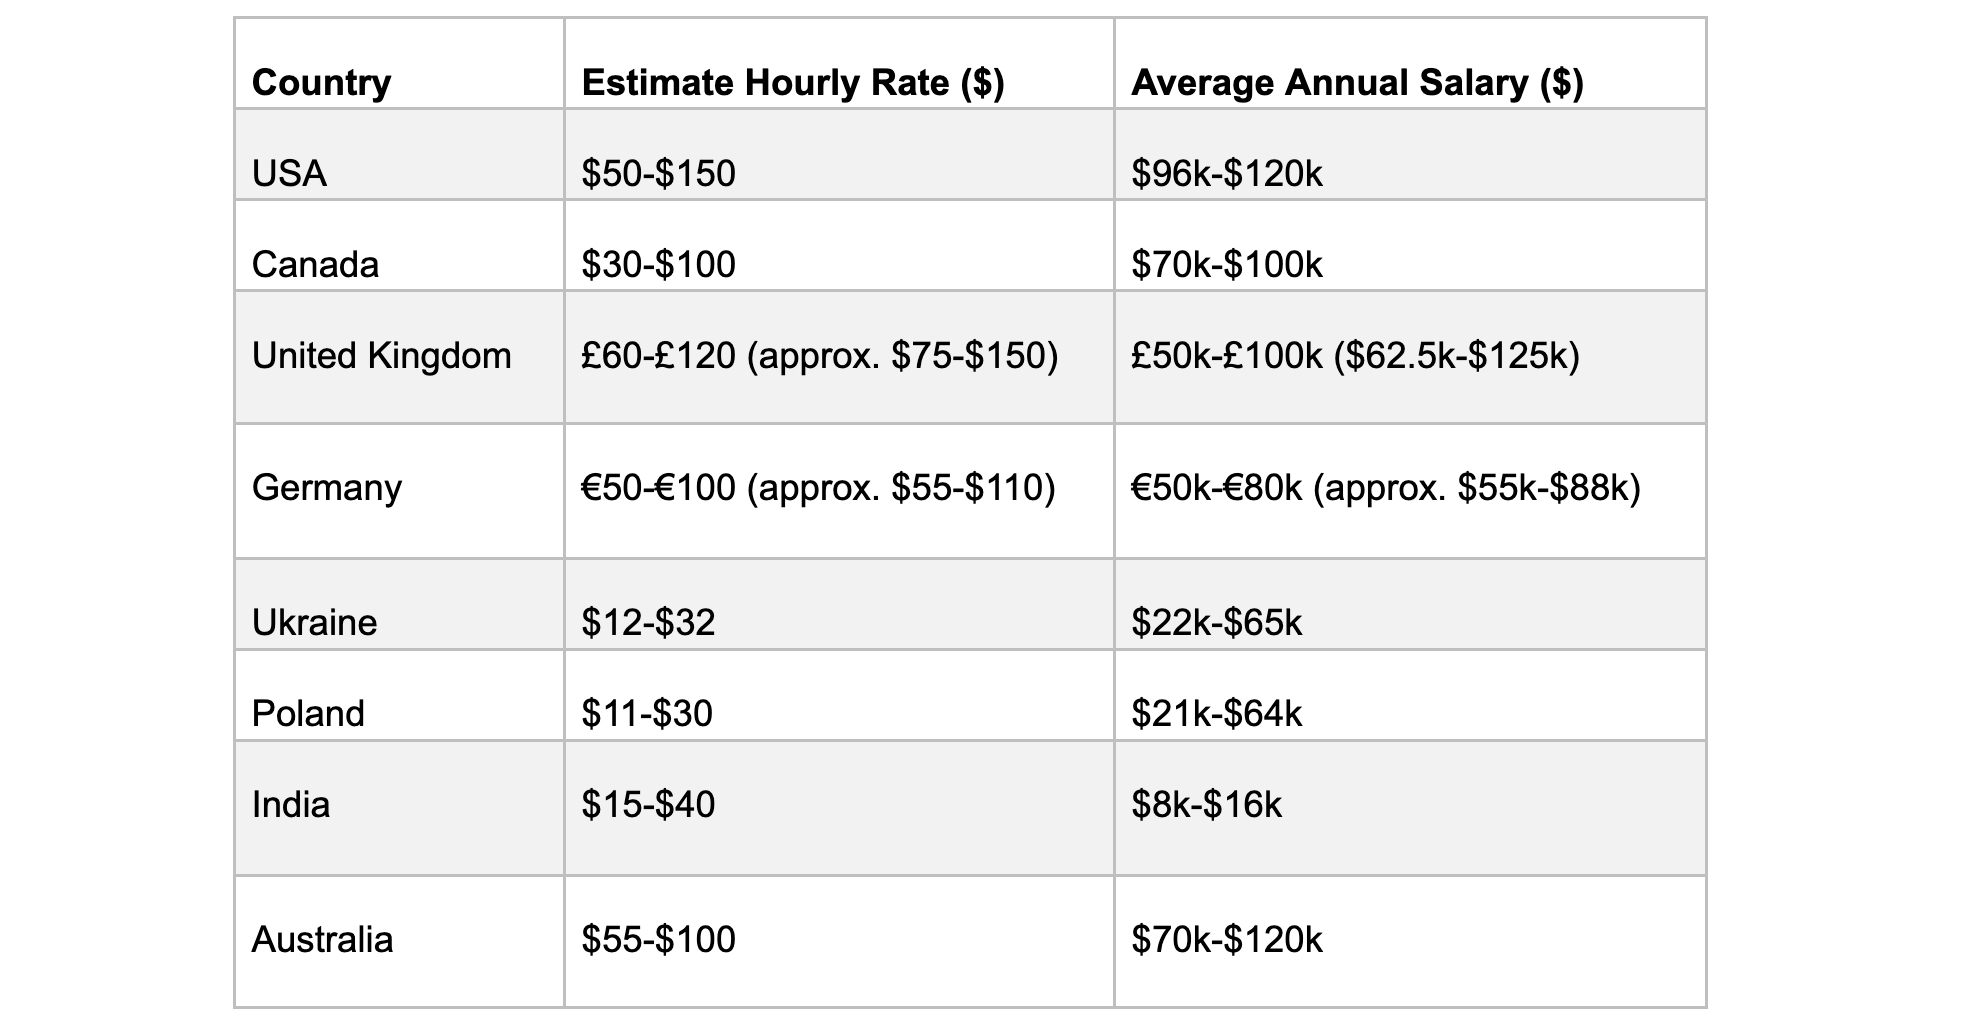
Task: Select the Ukraine row label
Action: [399, 604]
